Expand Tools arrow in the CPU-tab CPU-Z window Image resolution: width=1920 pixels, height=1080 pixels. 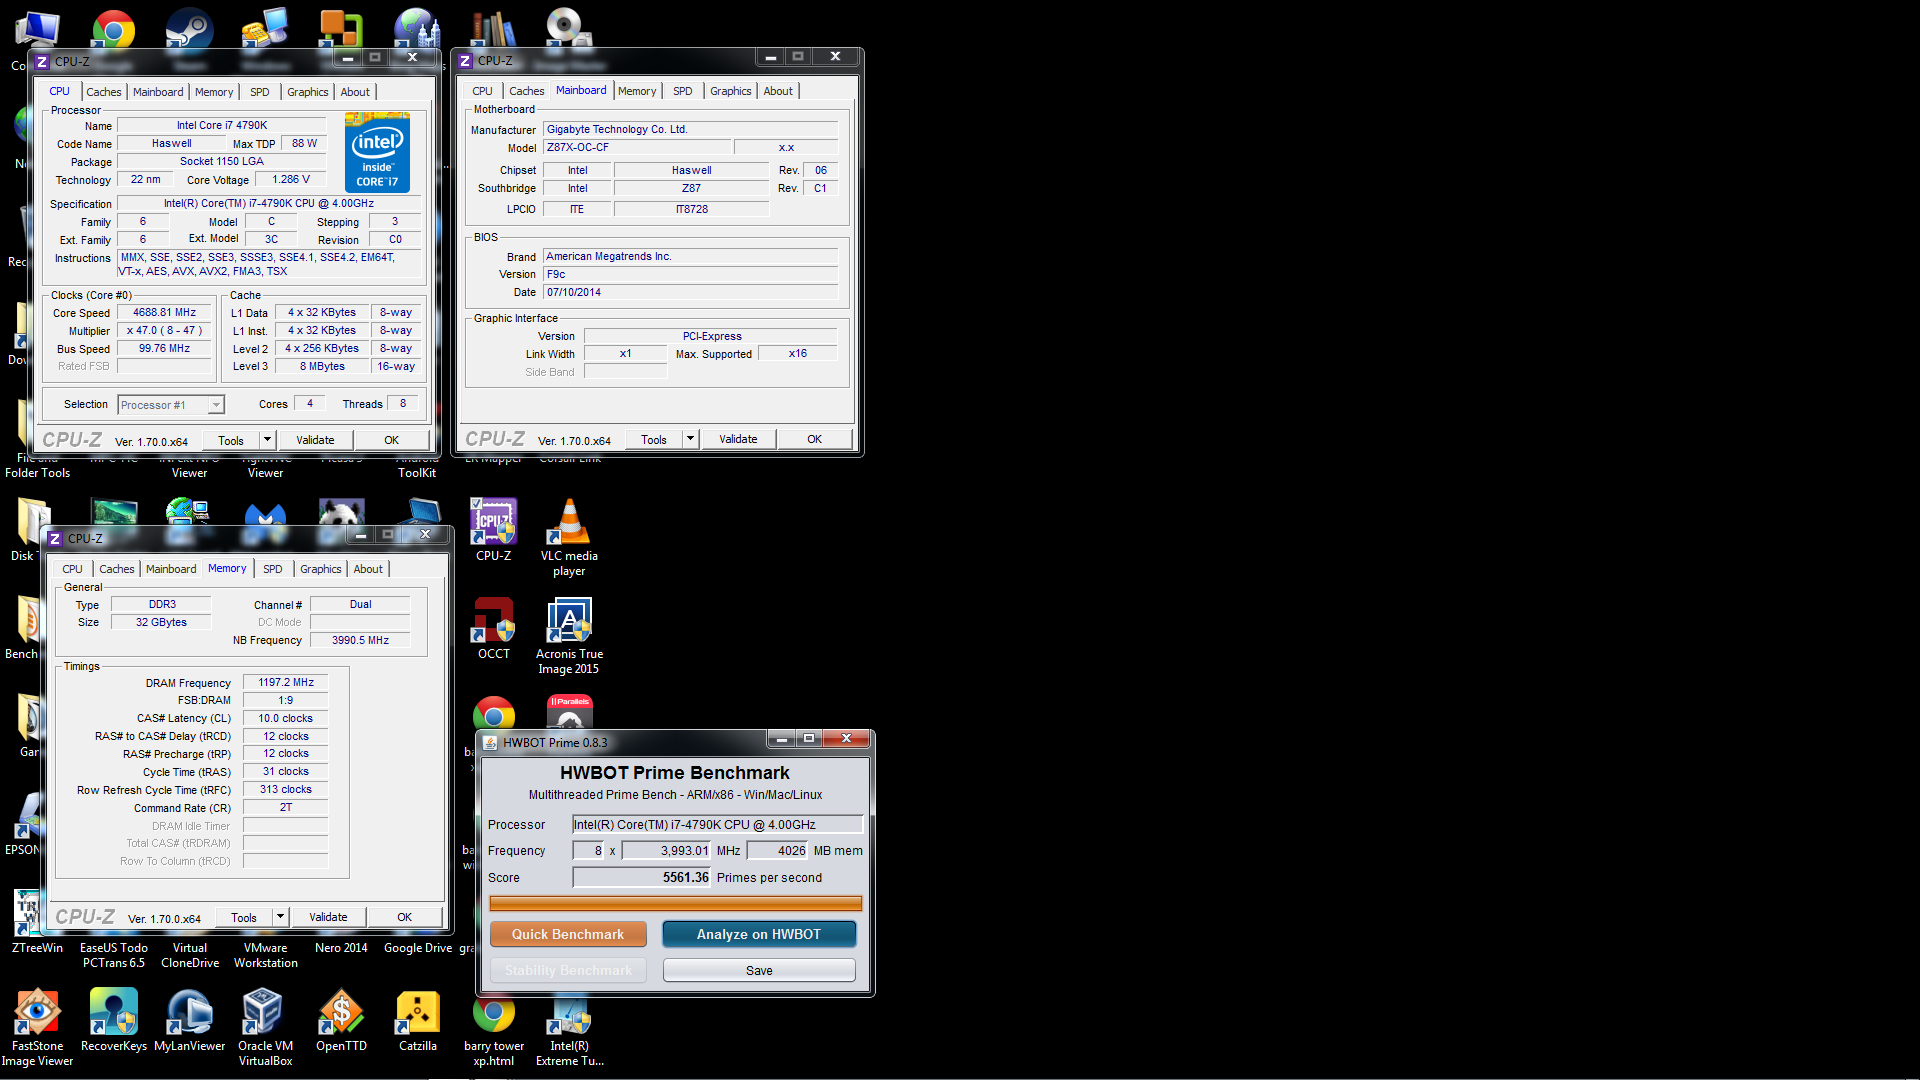click(267, 440)
